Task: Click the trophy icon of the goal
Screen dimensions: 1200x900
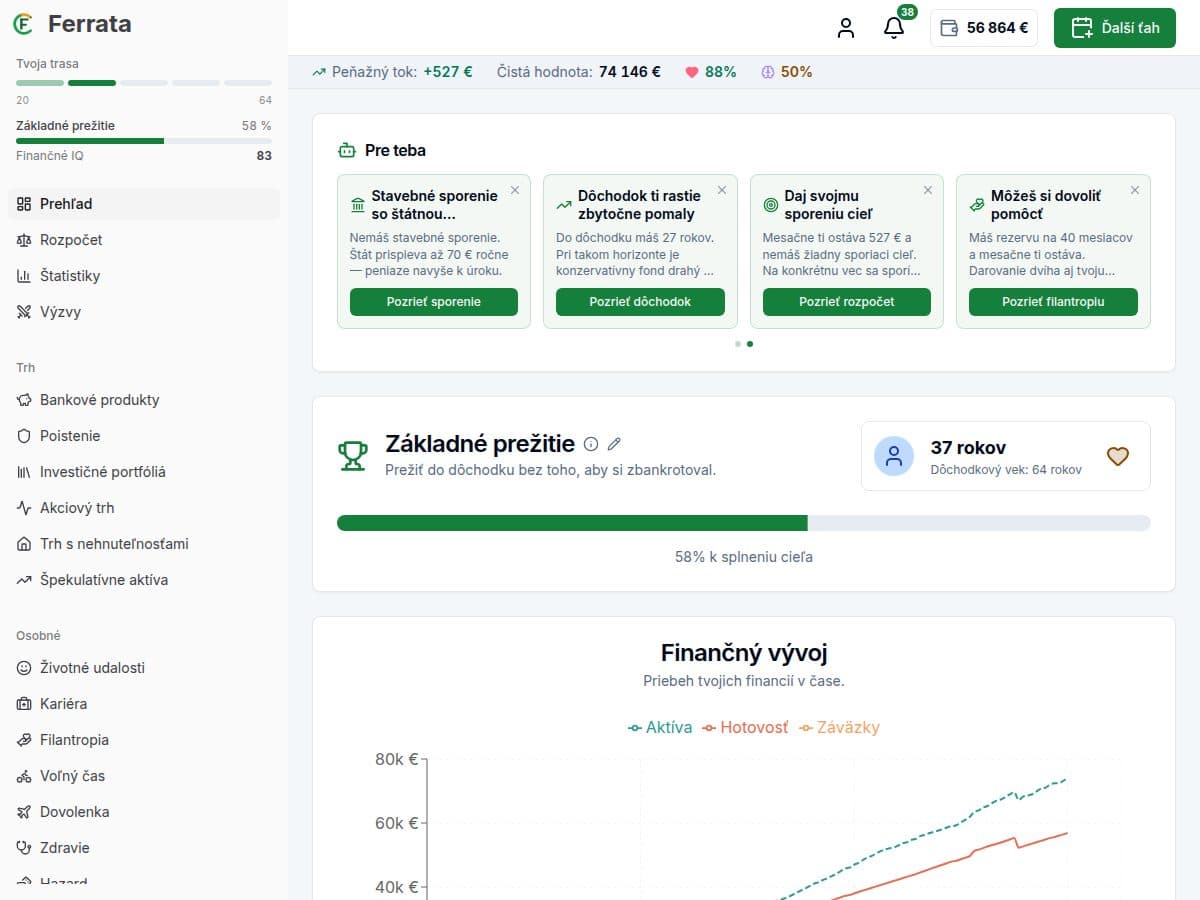Action: pos(352,456)
